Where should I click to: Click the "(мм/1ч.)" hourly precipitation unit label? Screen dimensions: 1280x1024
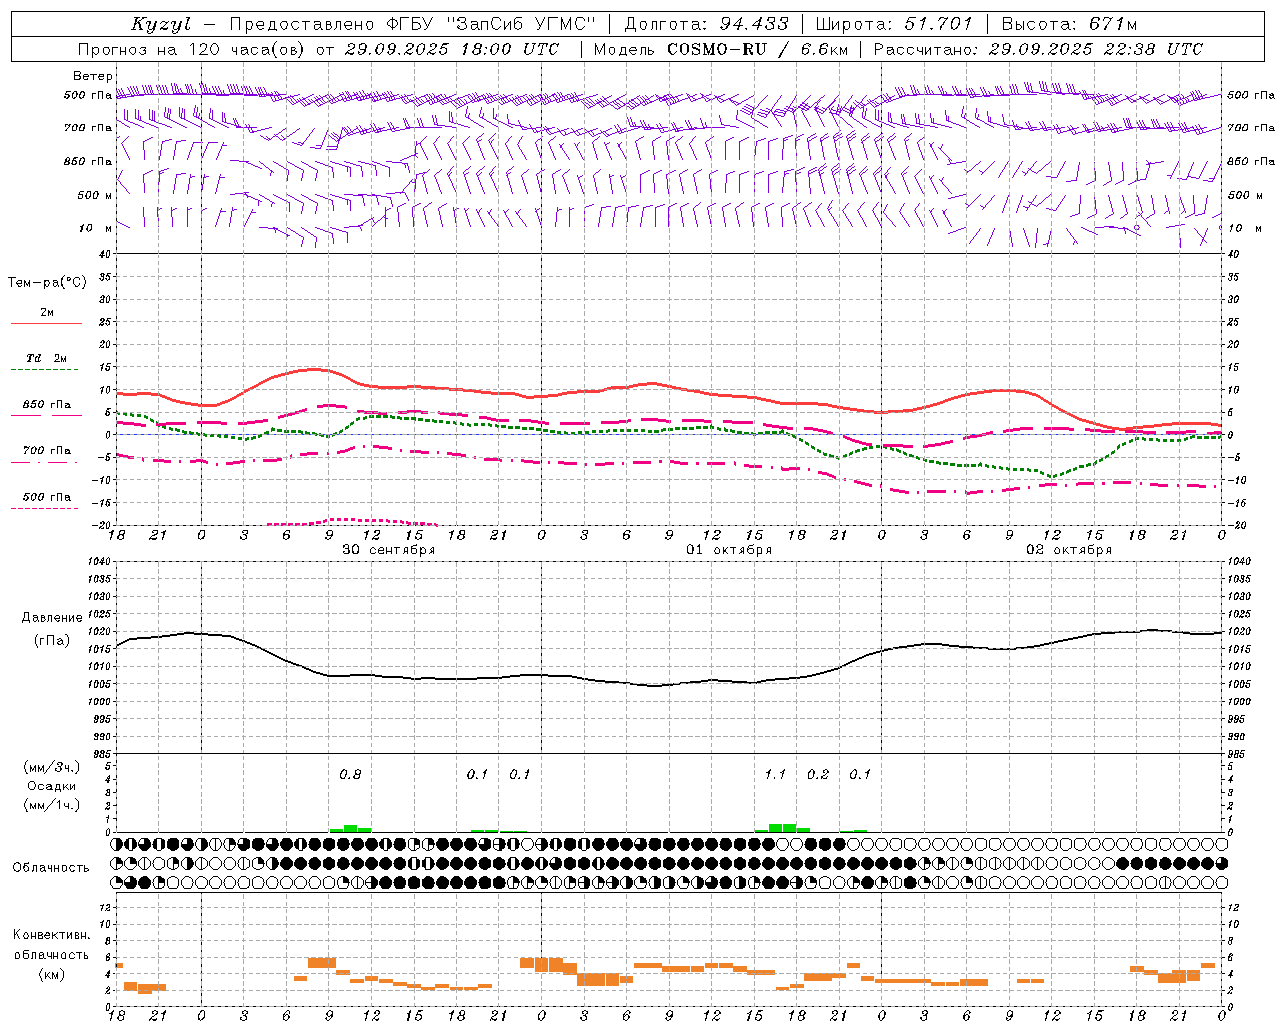coord(52,805)
